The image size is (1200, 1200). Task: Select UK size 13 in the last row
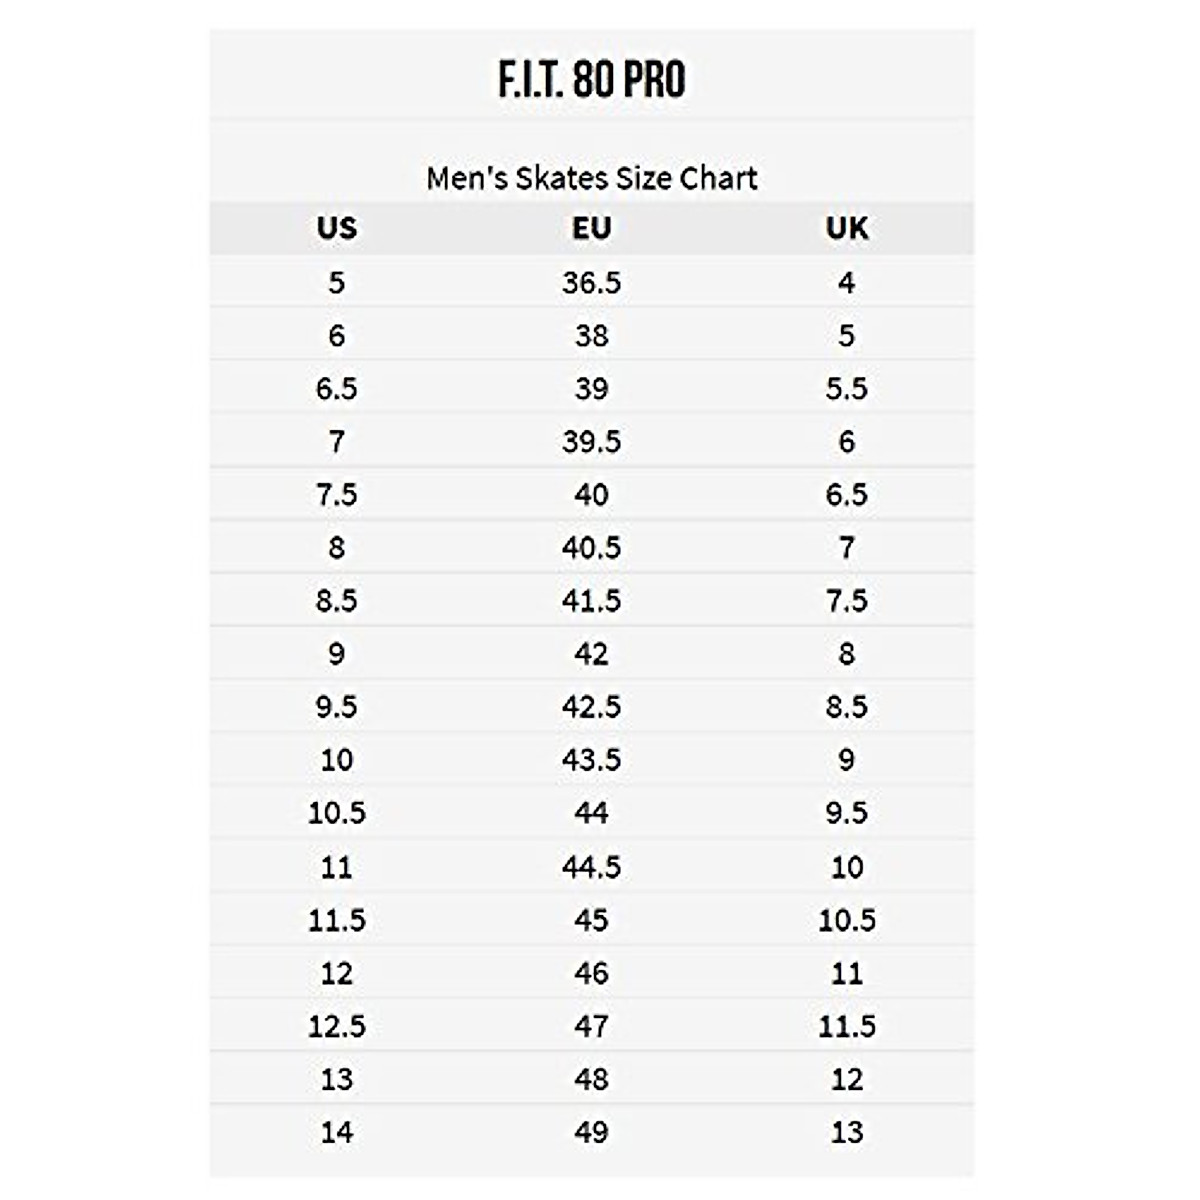(x=847, y=1132)
